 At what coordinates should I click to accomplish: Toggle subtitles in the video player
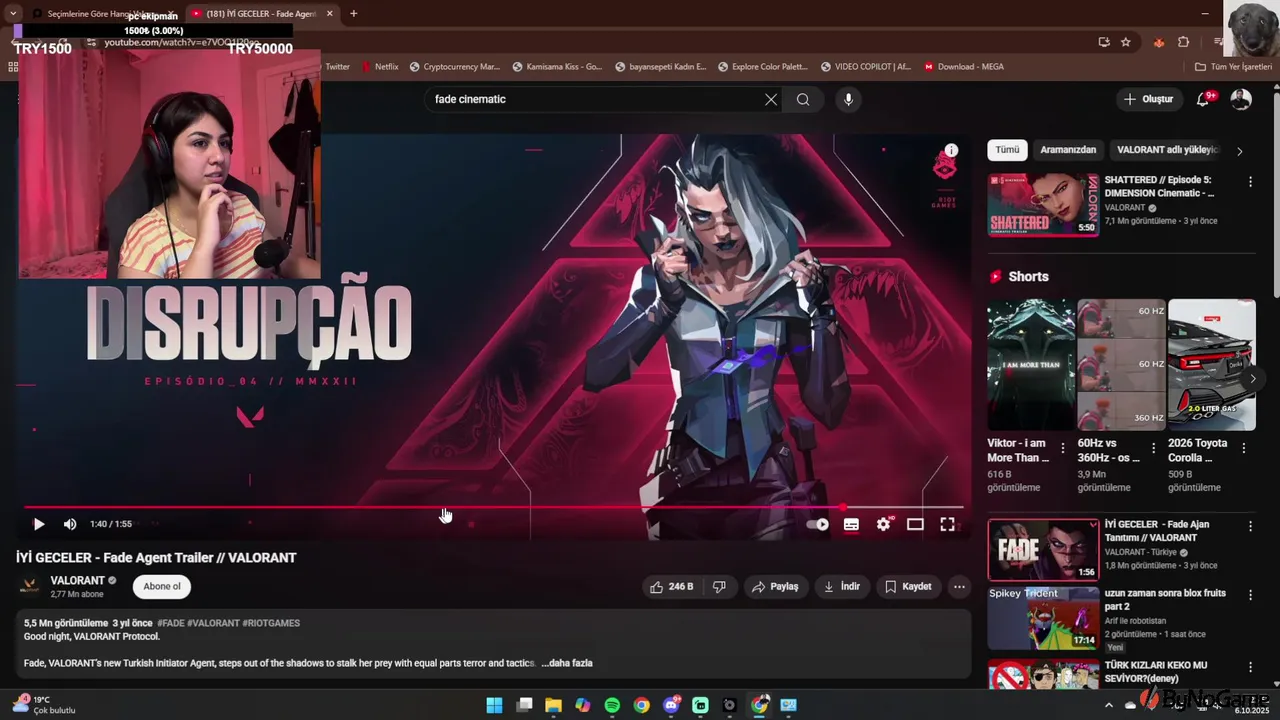[851, 524]
